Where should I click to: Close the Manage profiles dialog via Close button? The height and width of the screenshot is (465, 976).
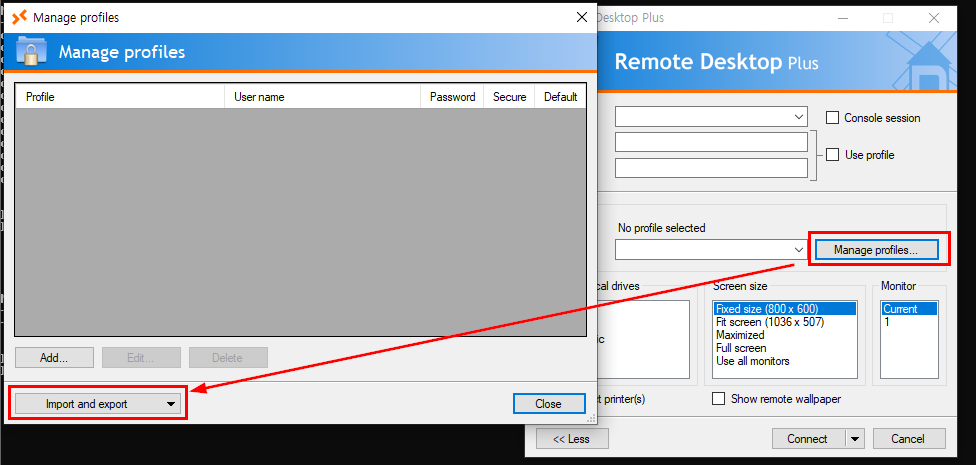[x=549, y=404]
